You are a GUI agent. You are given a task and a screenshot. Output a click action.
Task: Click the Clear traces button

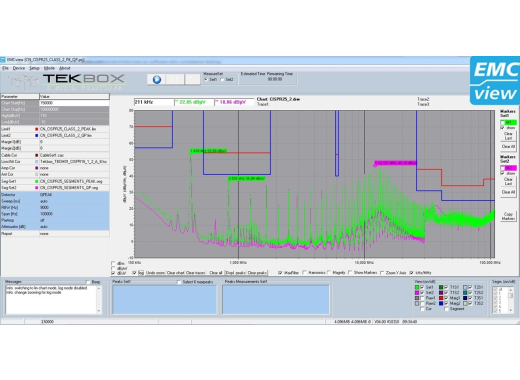195,273
